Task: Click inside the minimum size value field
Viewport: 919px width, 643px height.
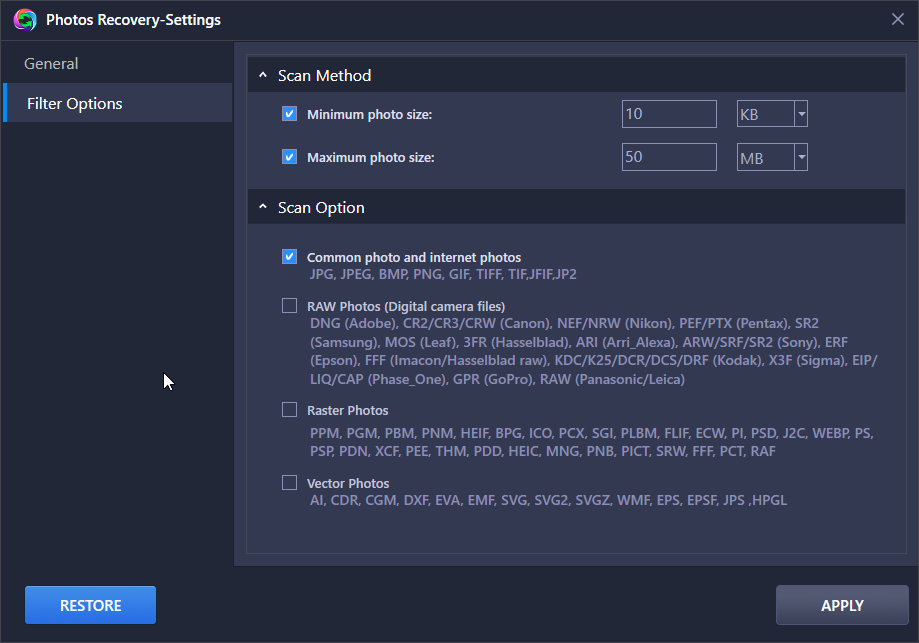Action: [668, 113]
